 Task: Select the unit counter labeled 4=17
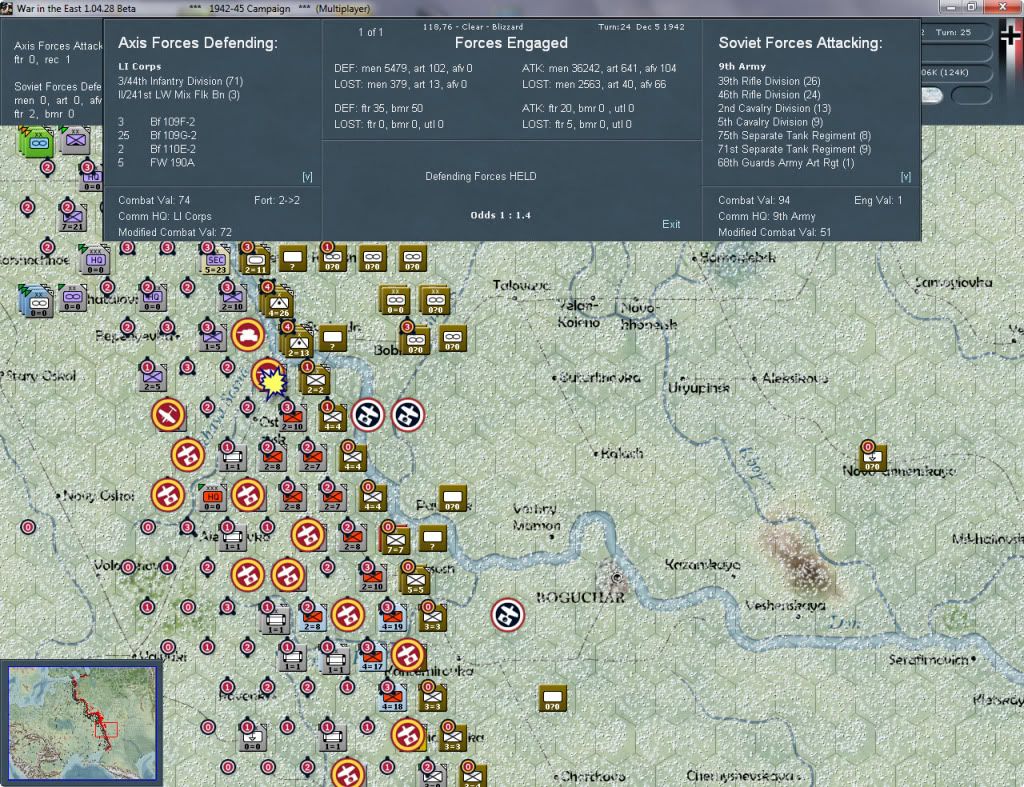pos(372,657)
